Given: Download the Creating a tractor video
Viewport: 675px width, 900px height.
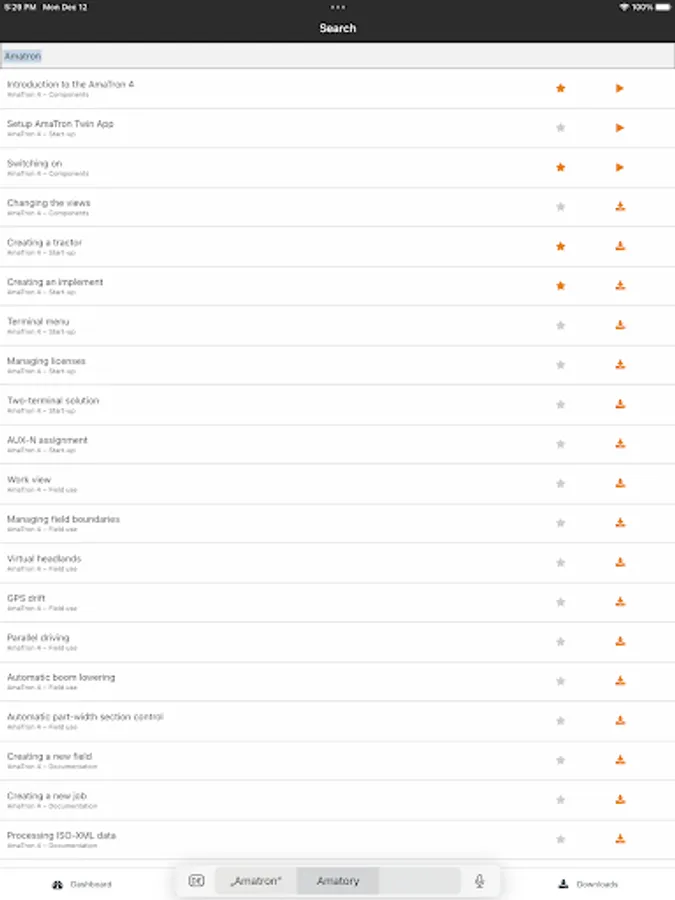Looking at the screenshot, I should [620, 246].
